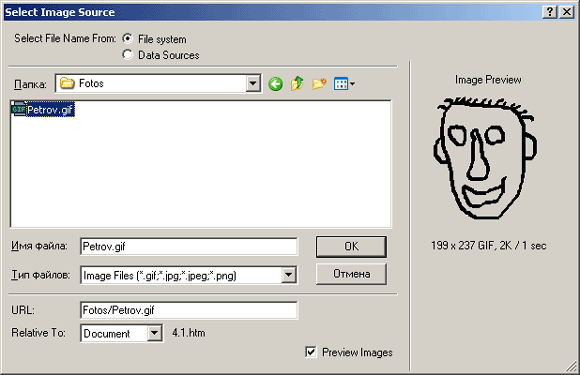Toggle the Preview Images checkbox
This screenshot has height=375, width=580.
[311, 352]
